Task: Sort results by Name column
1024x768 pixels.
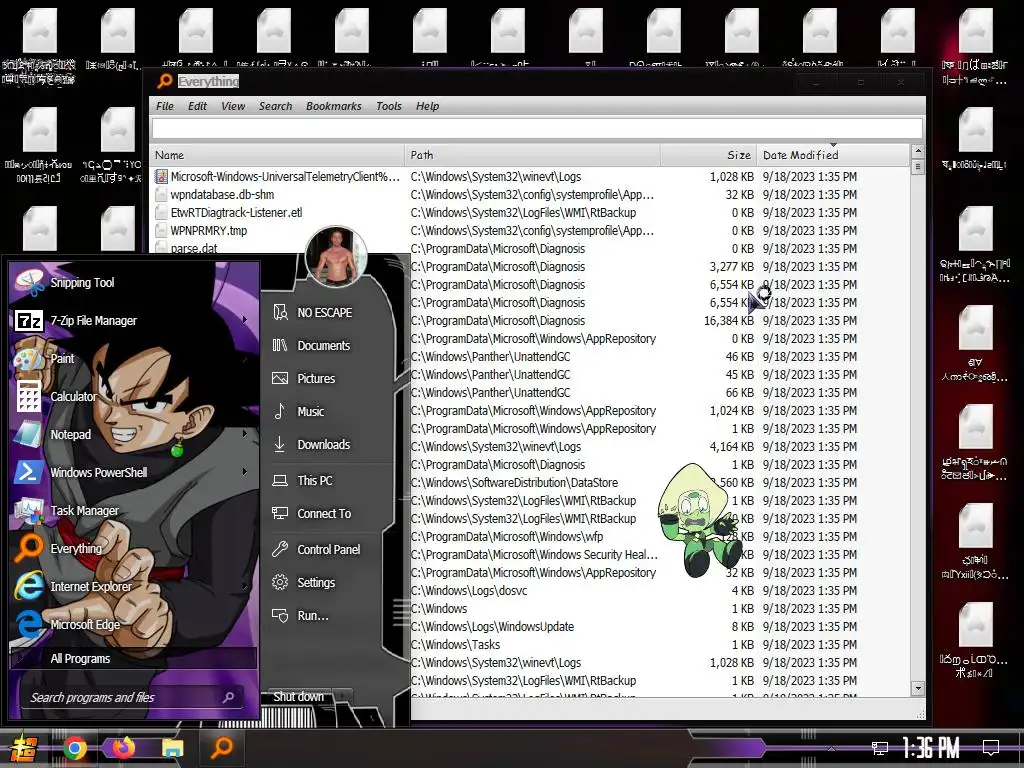Action: pos(278,155)
